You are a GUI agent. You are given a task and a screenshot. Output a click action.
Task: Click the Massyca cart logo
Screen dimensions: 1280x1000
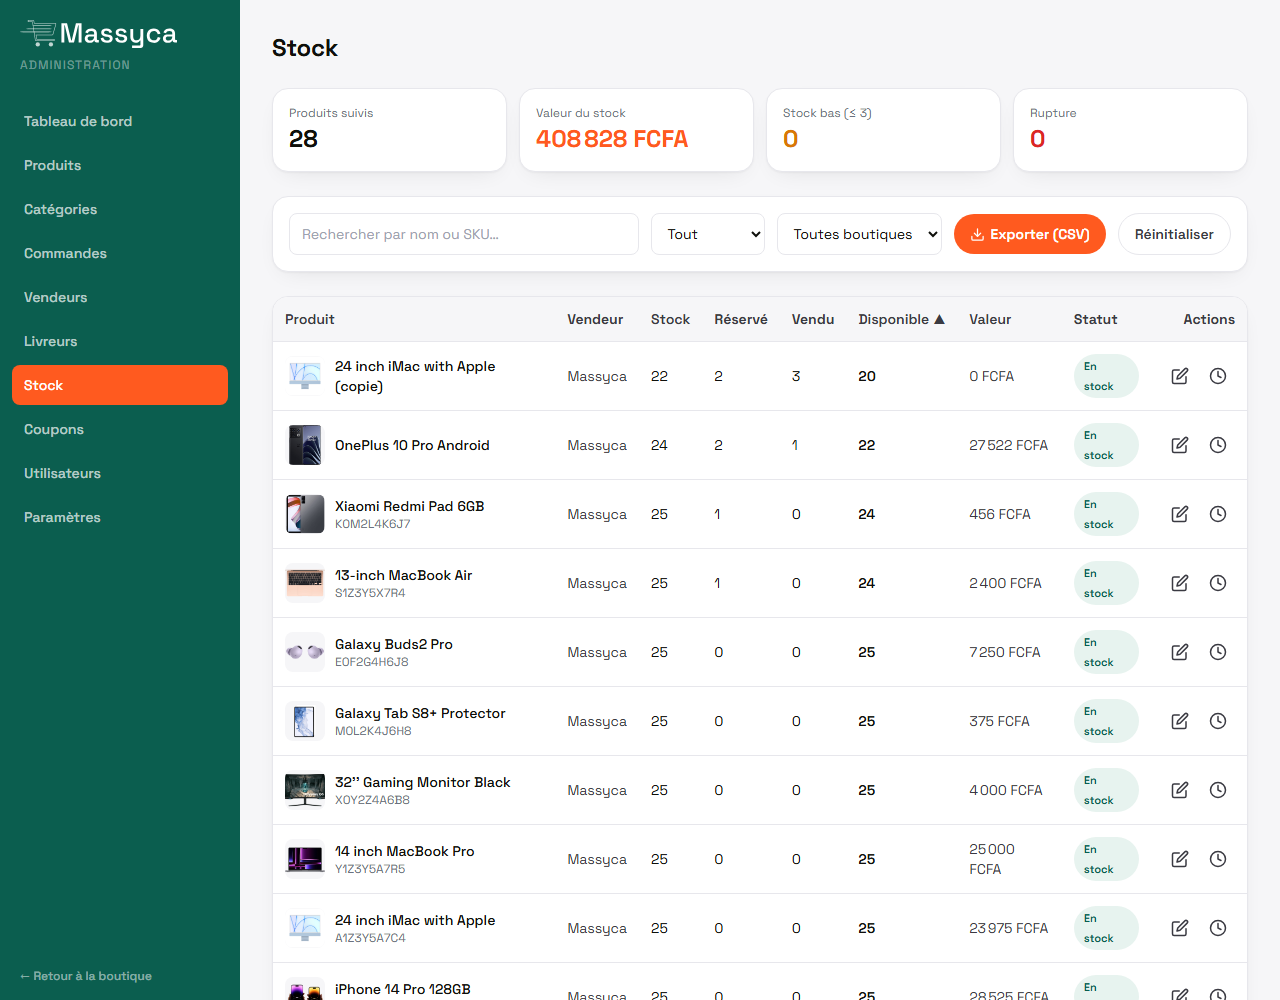39,33
